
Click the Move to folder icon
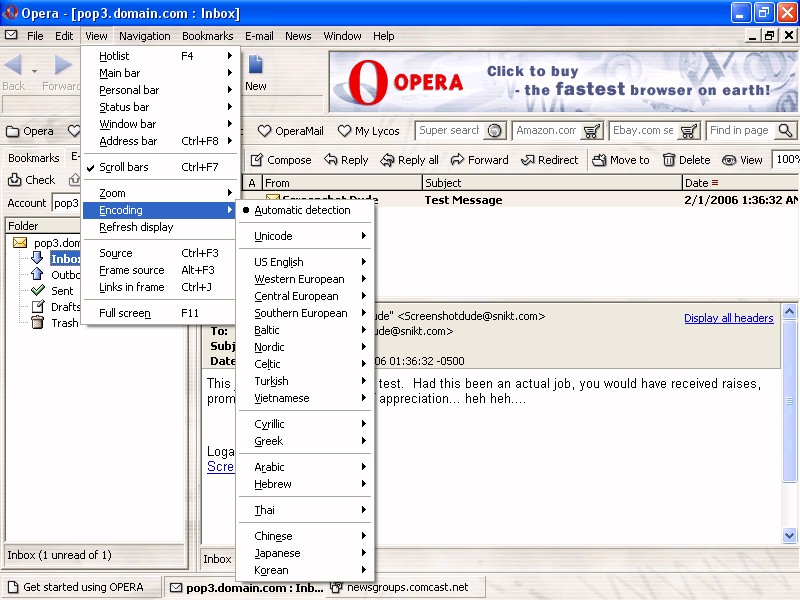tap(599, 160)
